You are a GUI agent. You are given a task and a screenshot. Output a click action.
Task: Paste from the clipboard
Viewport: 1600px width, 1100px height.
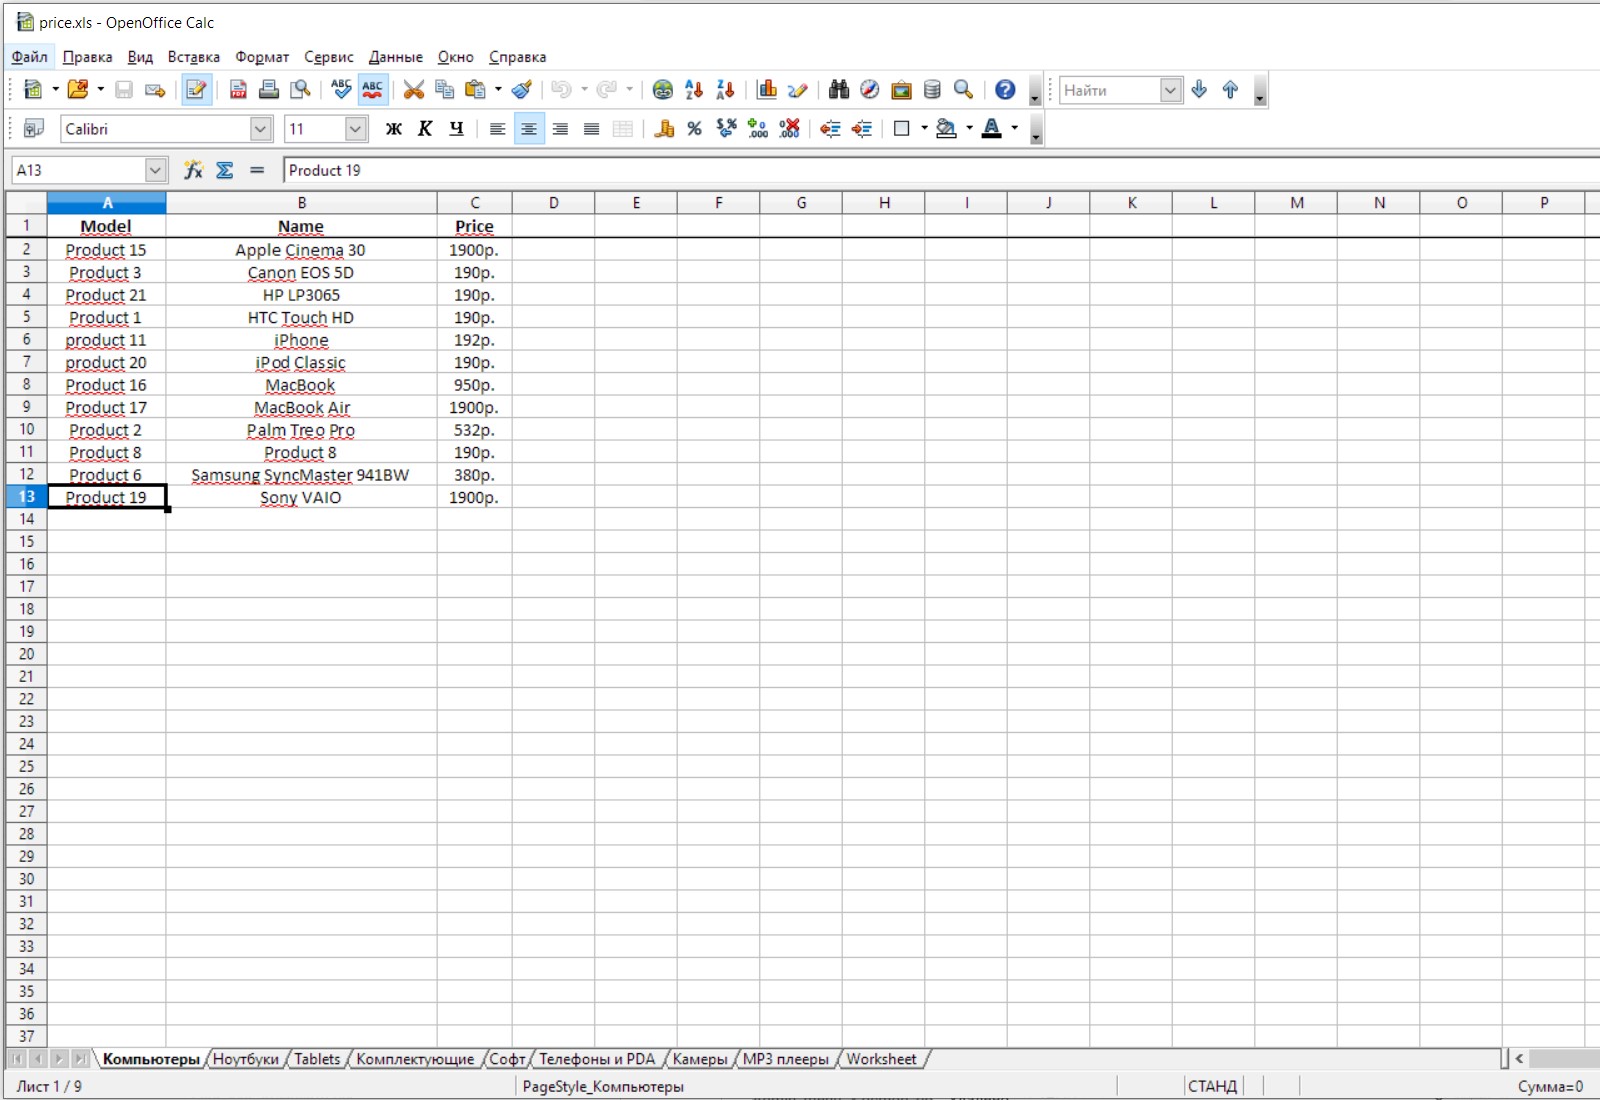[475, 90]
